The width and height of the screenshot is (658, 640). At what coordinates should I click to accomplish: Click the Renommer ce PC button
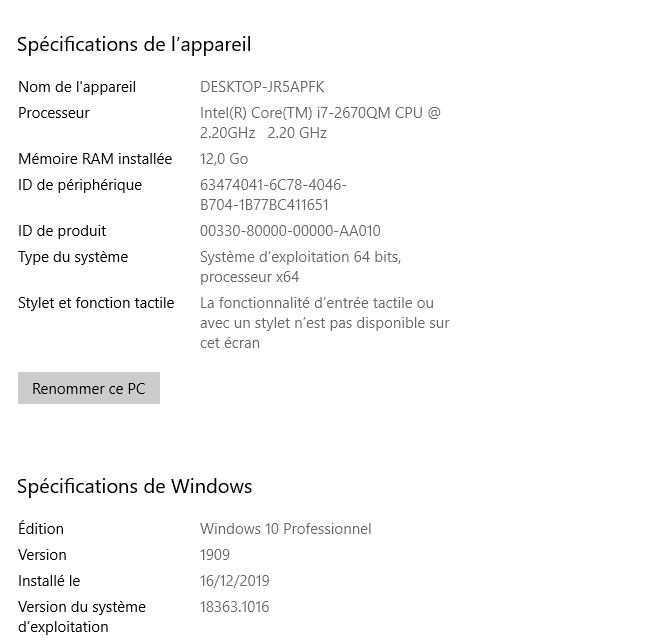click(x=89, y=389)
